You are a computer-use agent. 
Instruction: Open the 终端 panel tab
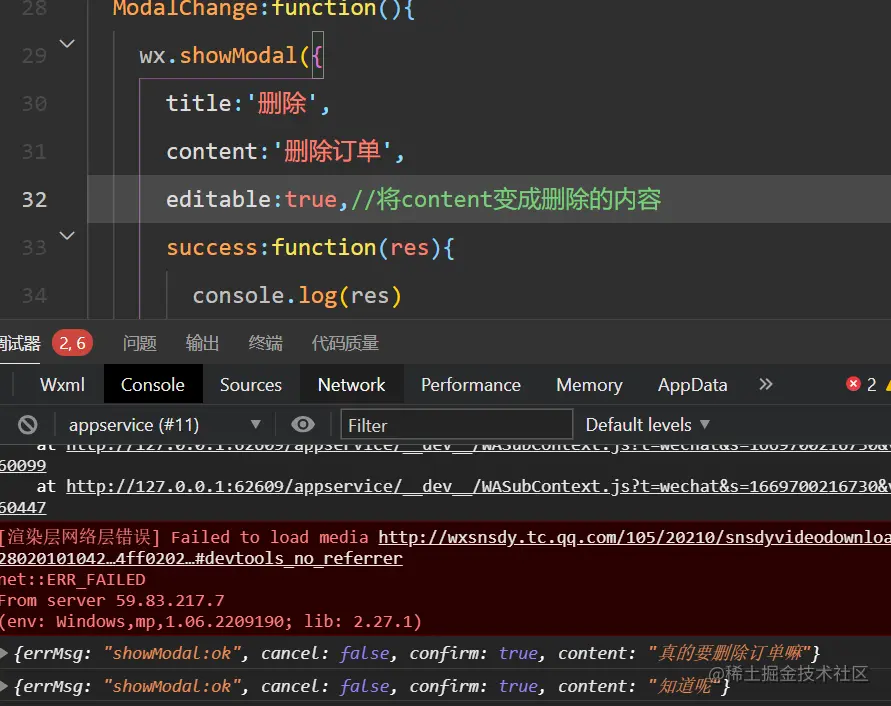pos(265,343)
